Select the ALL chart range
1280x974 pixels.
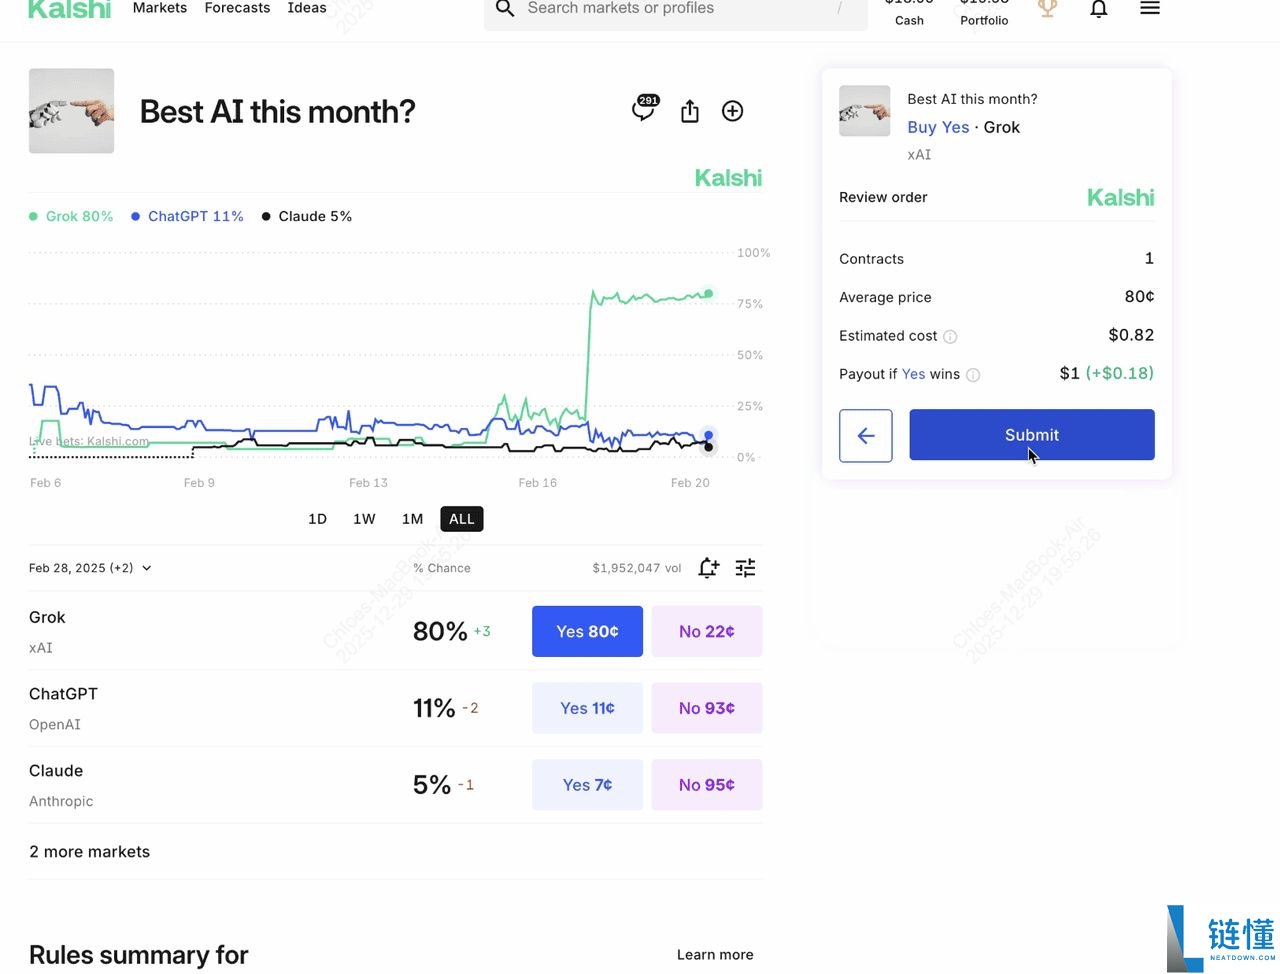(462, 519)
